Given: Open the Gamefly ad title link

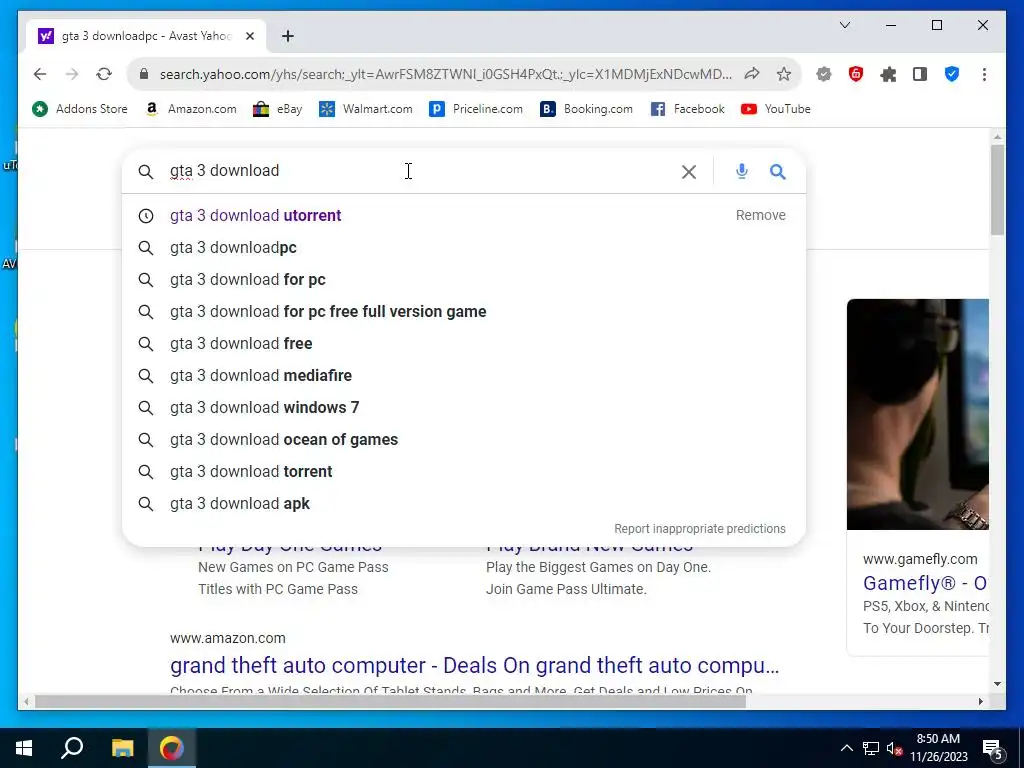Looking at the screenshot, I should pyautogui.click(x=925, y=583).
